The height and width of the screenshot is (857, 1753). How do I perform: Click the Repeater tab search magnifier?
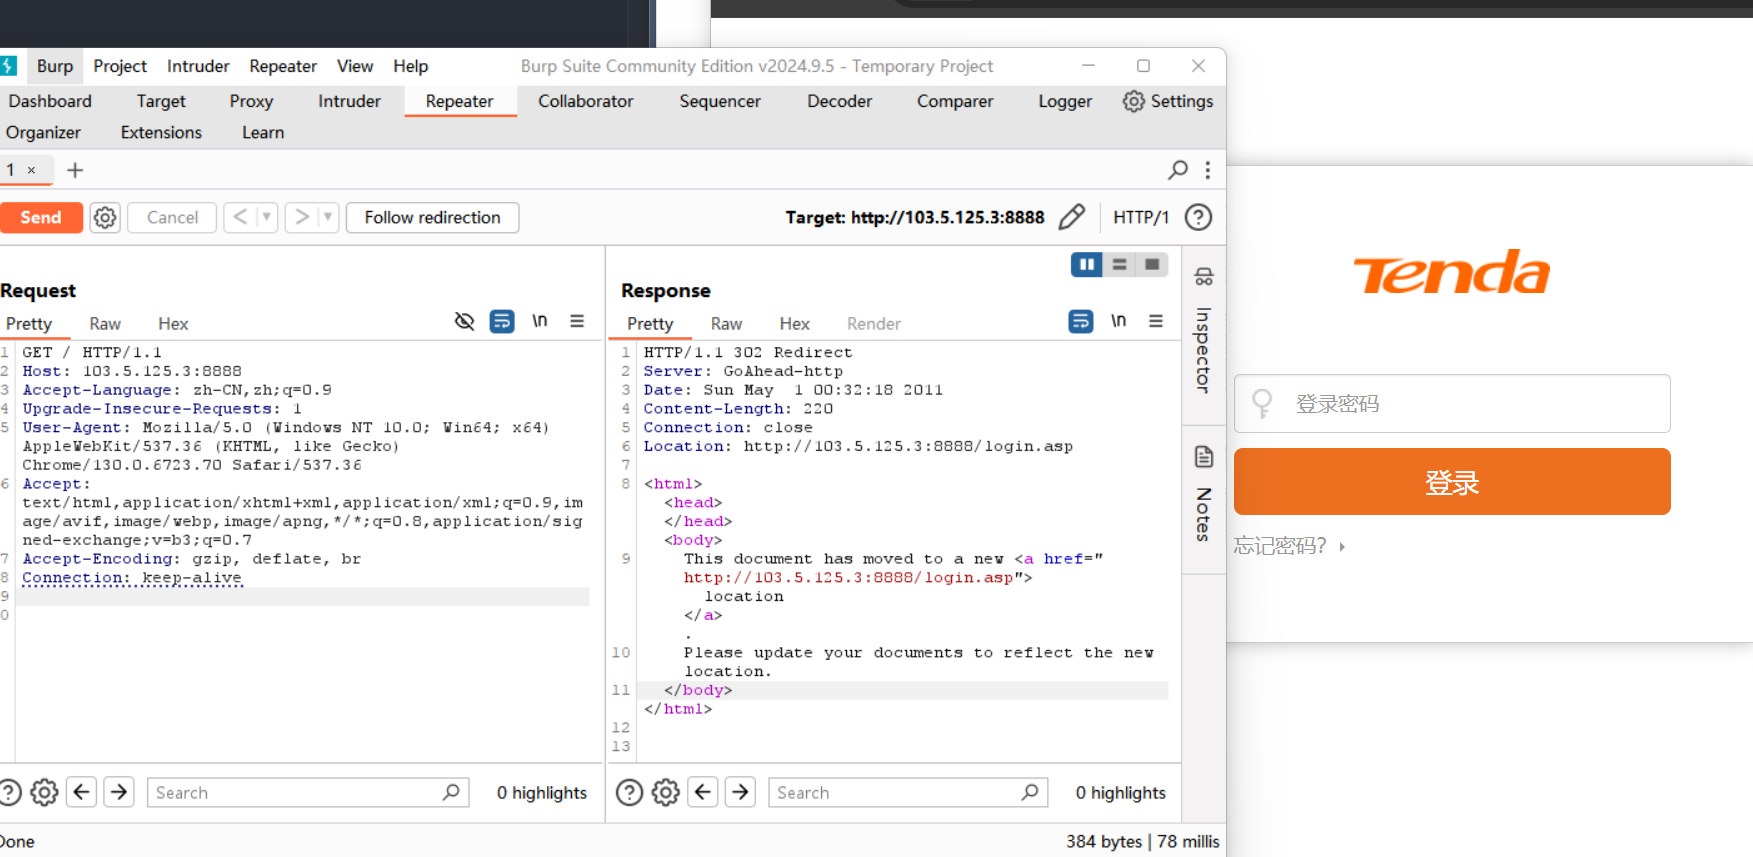point(1178,170)
